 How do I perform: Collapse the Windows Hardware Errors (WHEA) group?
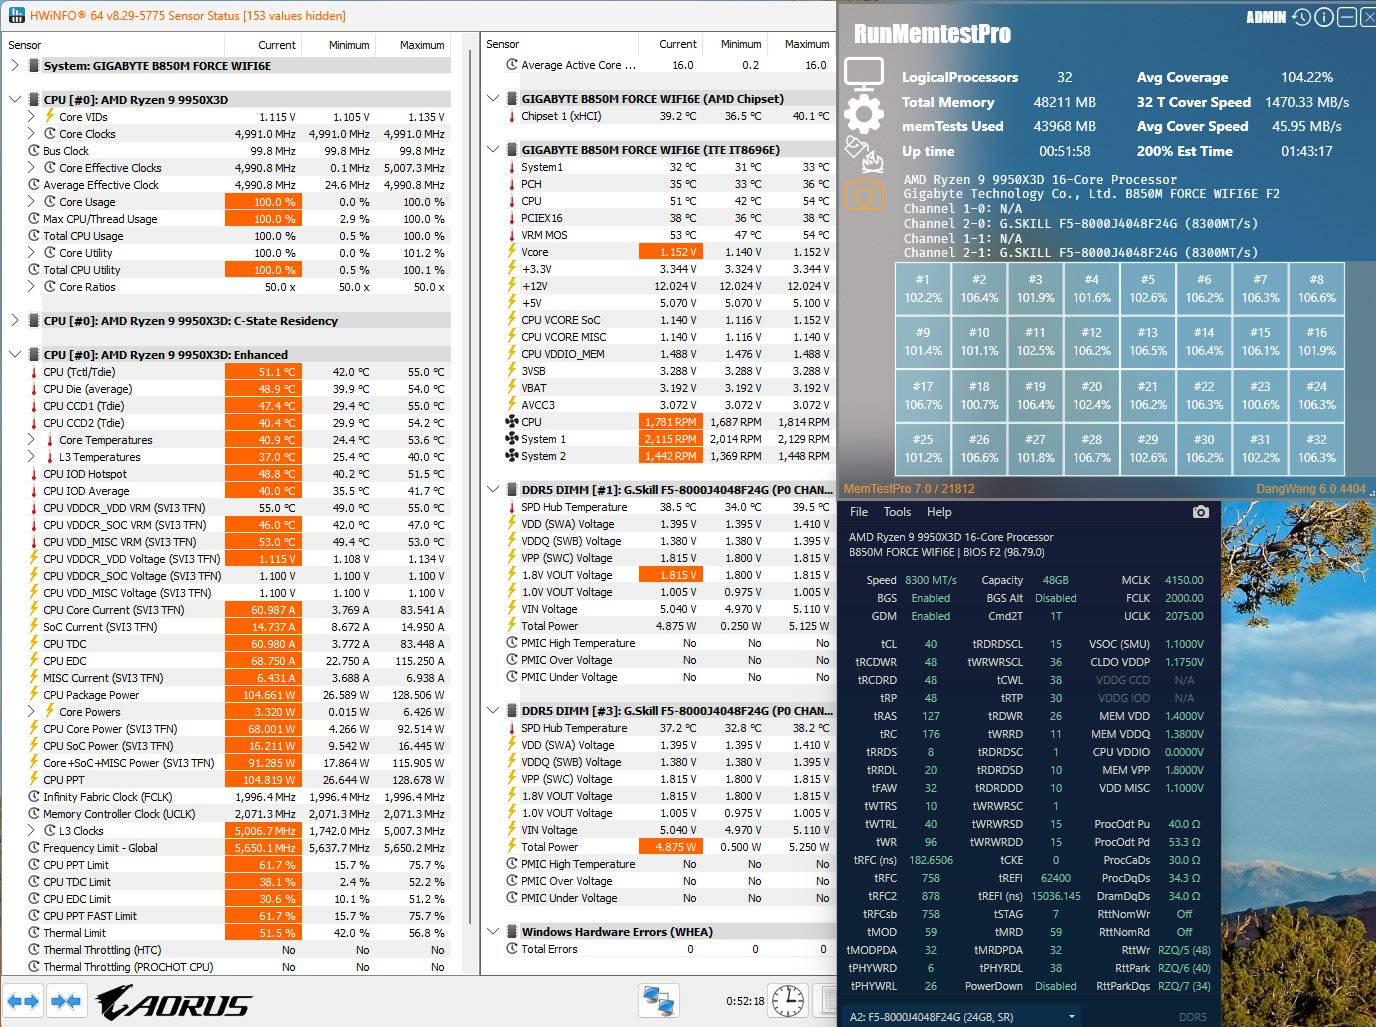coord(493,931)
